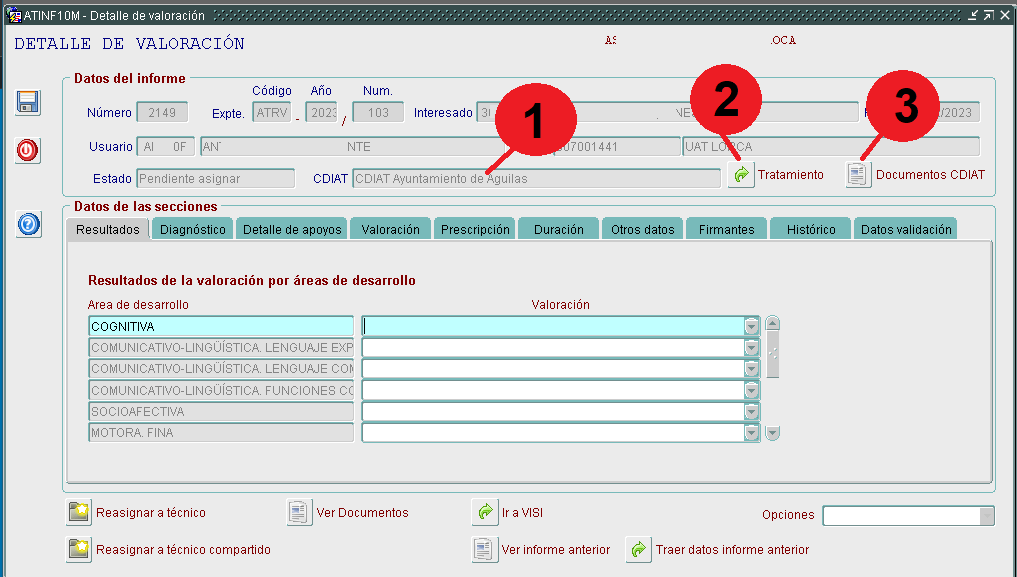Open the Documentos CDIAT document icon
The height and width of the screenshot is (577, 1017).
point(858,175)
